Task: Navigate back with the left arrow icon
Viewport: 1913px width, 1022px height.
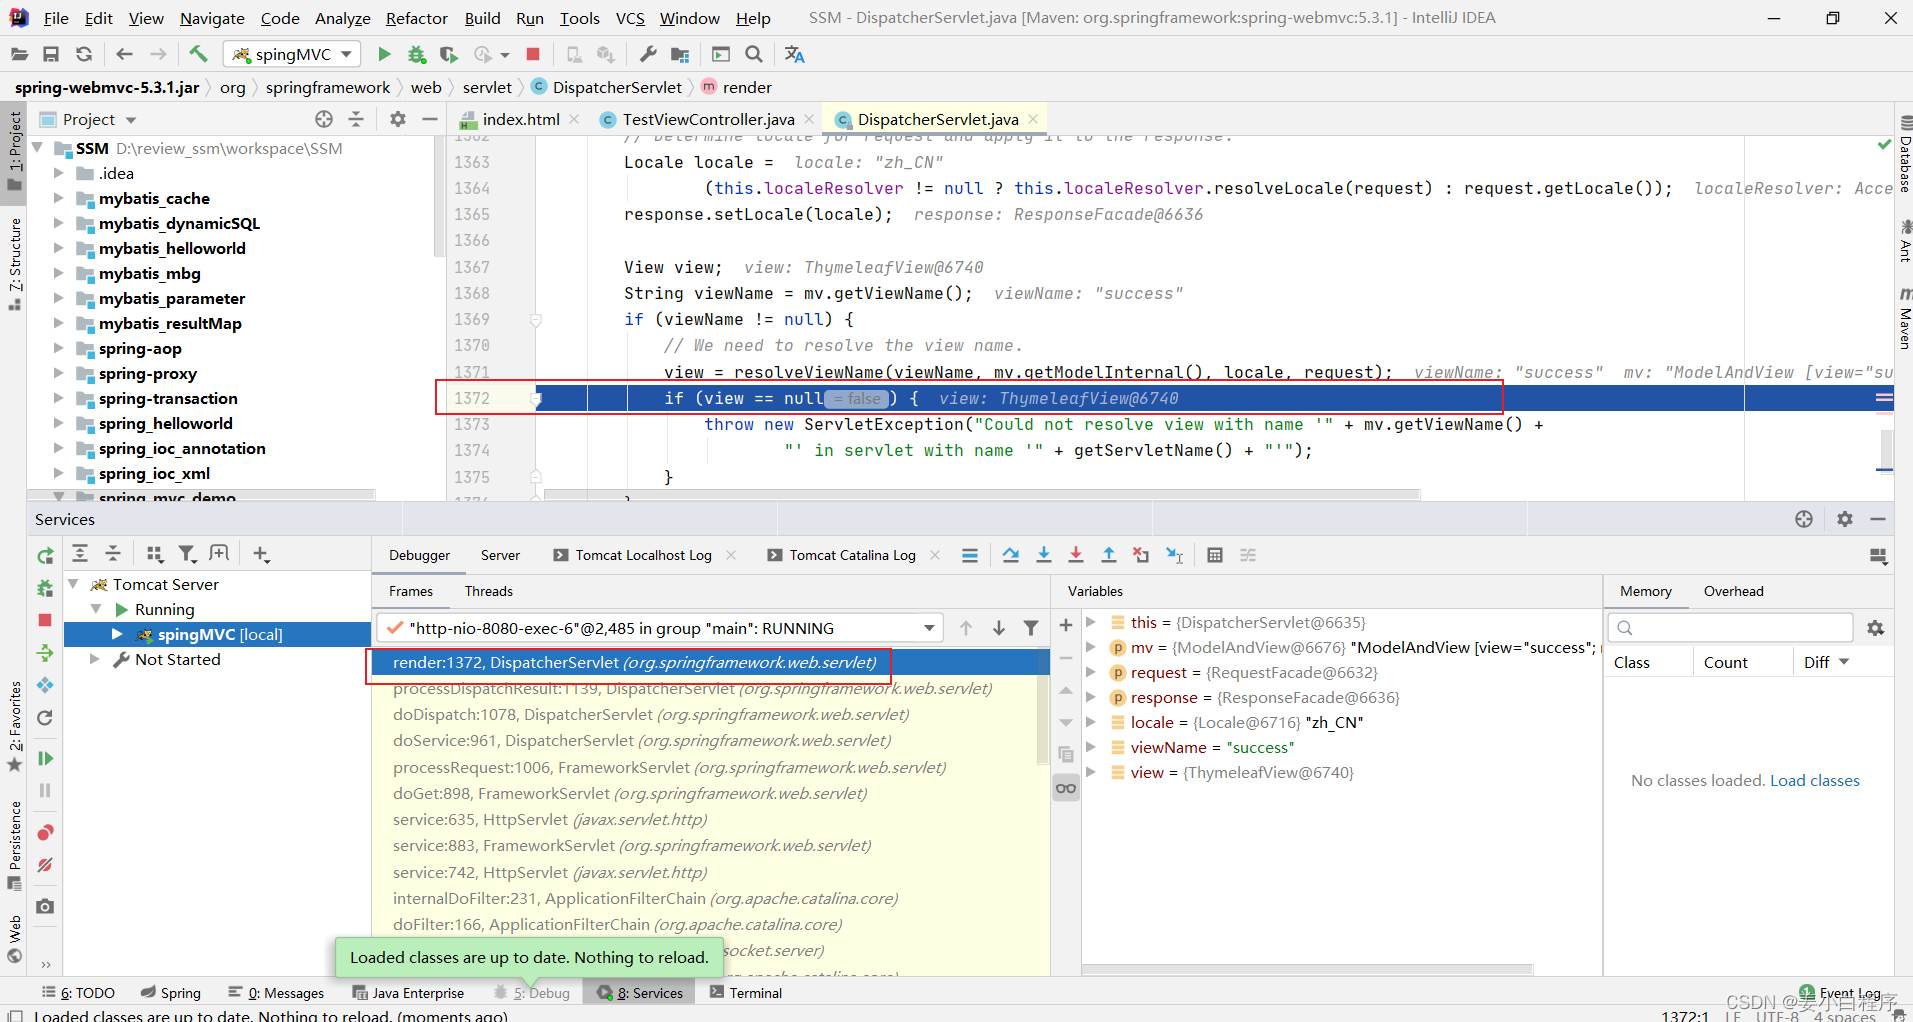Action: pyautogui.click(x=124, y=54)
